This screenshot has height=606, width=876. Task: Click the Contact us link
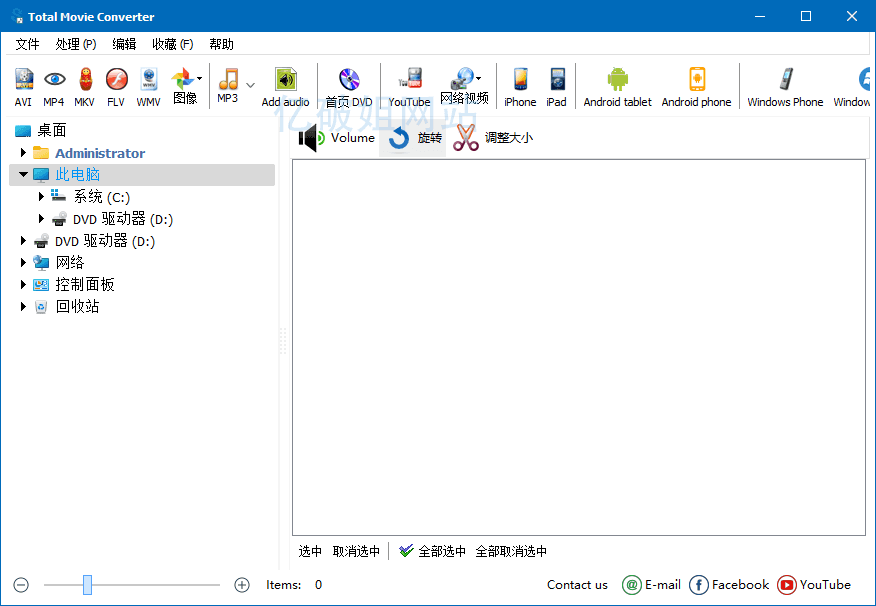[x=577, y=585]
